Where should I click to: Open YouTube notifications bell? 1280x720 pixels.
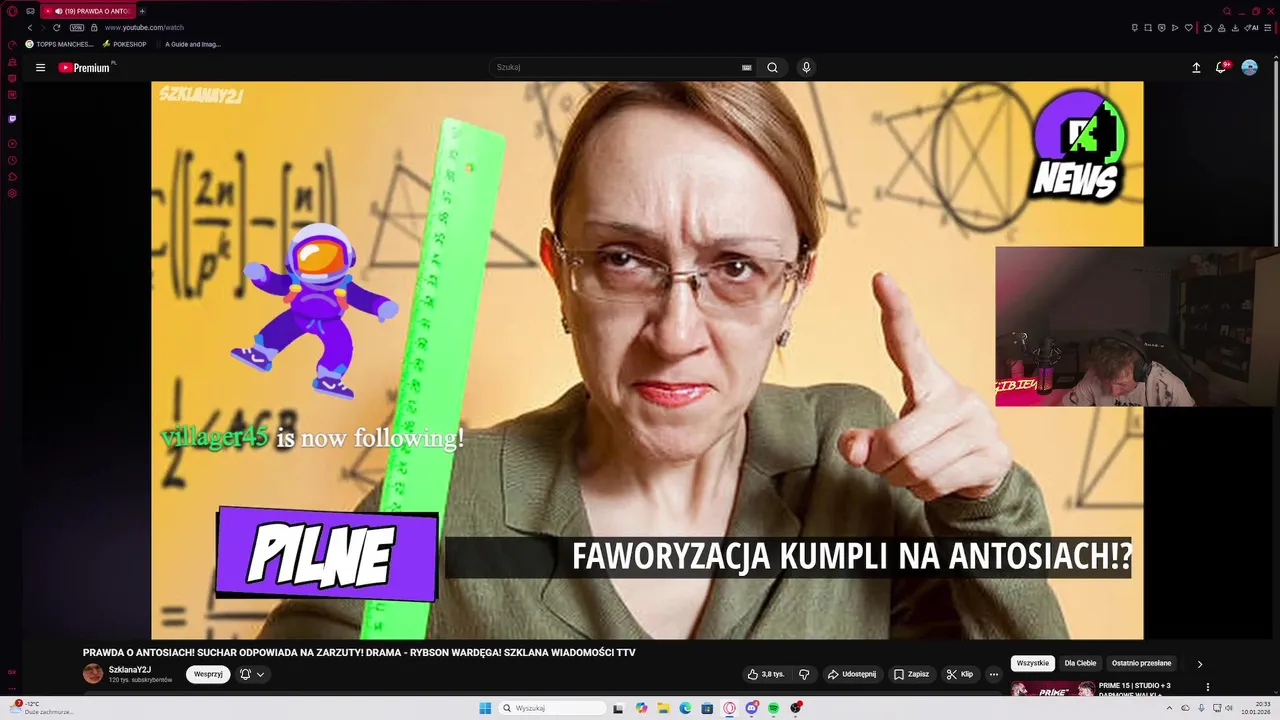pos(1221,68)
